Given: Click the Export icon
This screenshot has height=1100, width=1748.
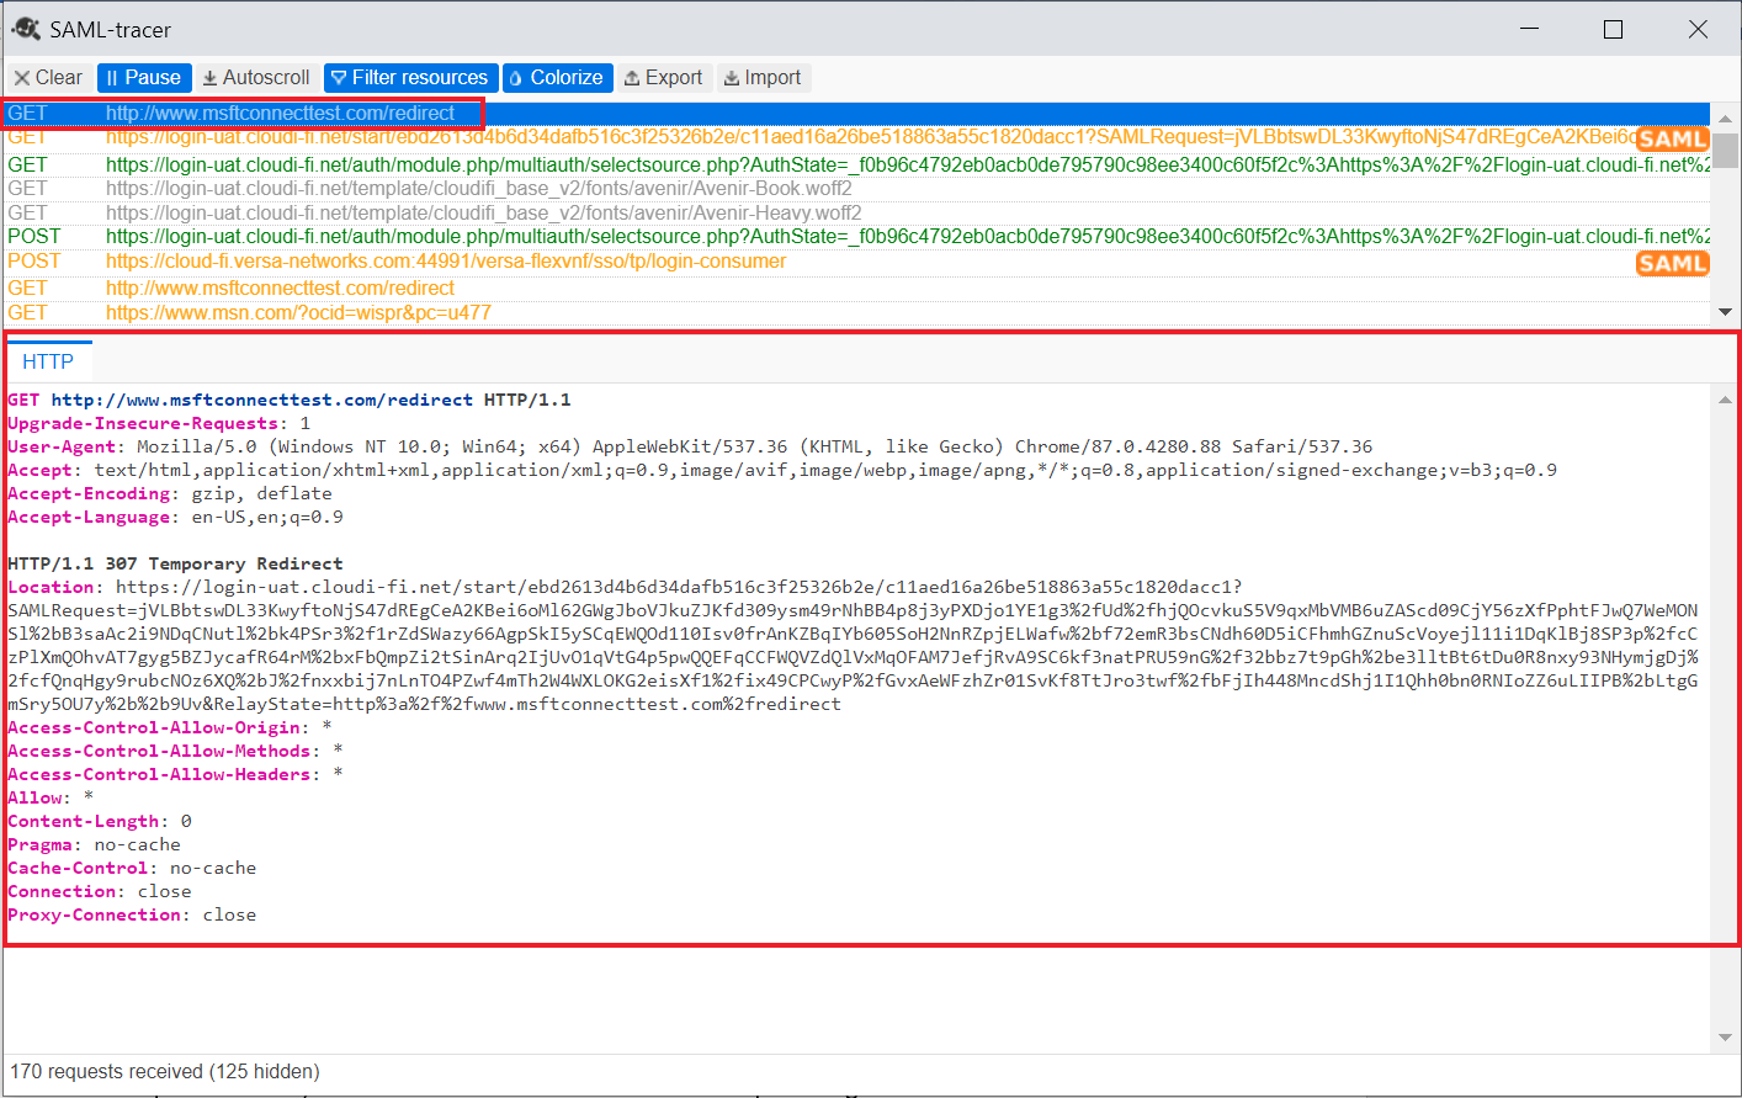Looking at the screenshot, I should pyautogui.click(x=632, y=77).
